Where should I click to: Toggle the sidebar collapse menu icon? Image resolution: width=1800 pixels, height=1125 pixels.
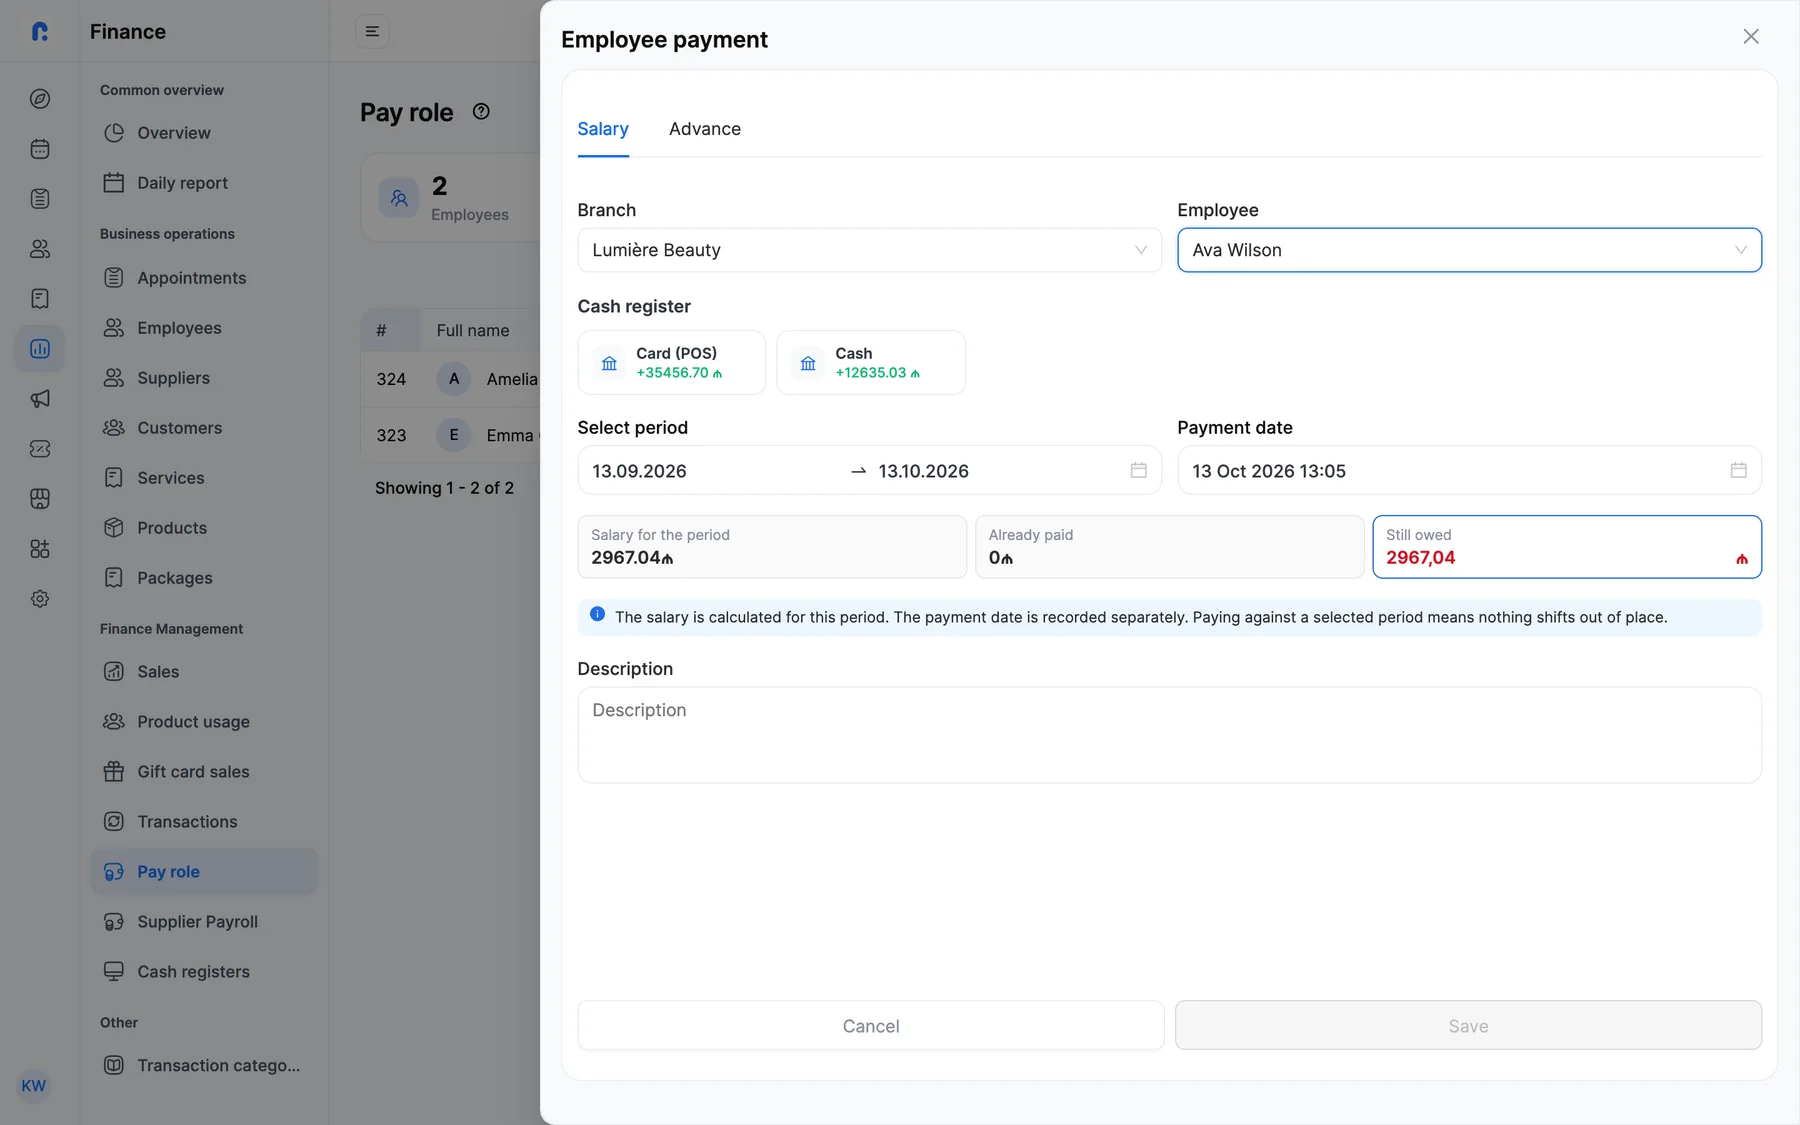click(x=372, y=32)
